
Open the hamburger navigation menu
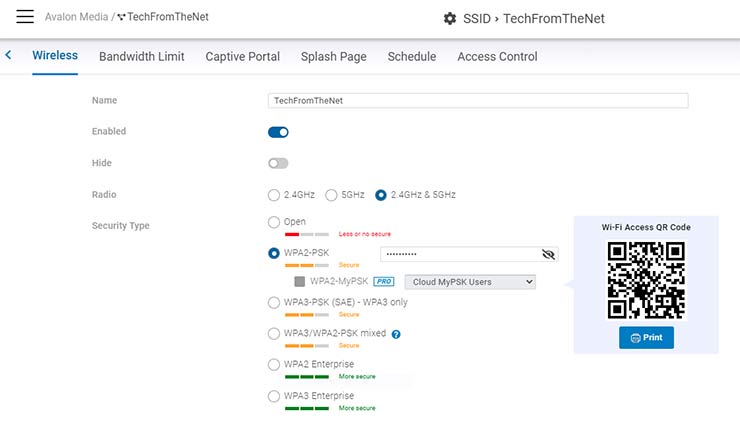[25, 18]
